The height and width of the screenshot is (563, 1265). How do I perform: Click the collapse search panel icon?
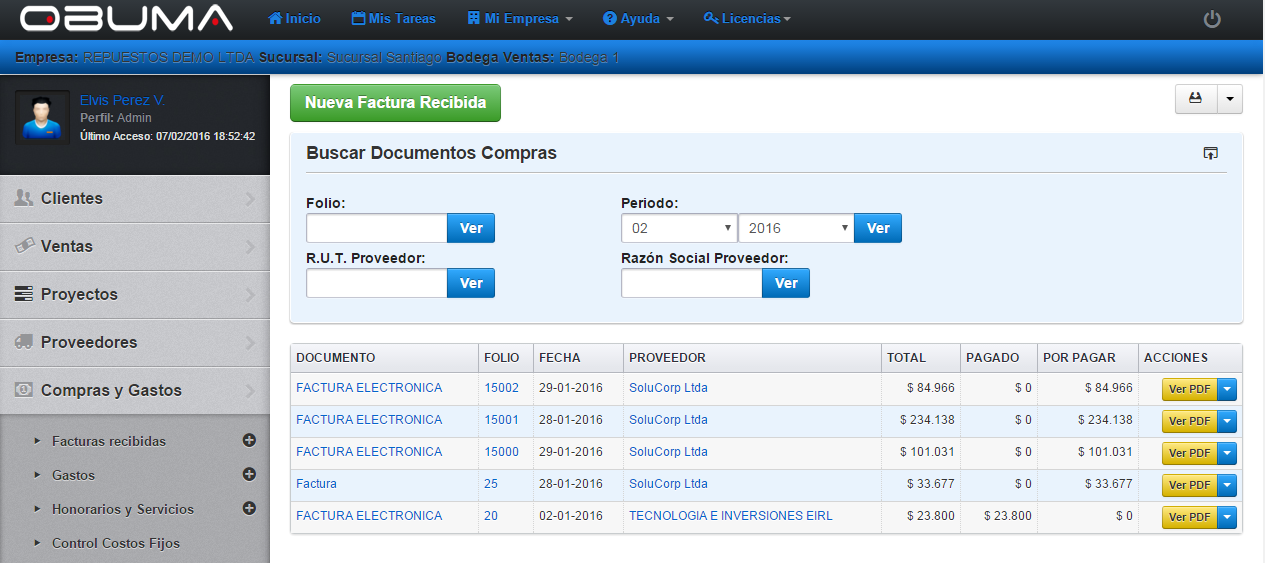point(1210,153)
